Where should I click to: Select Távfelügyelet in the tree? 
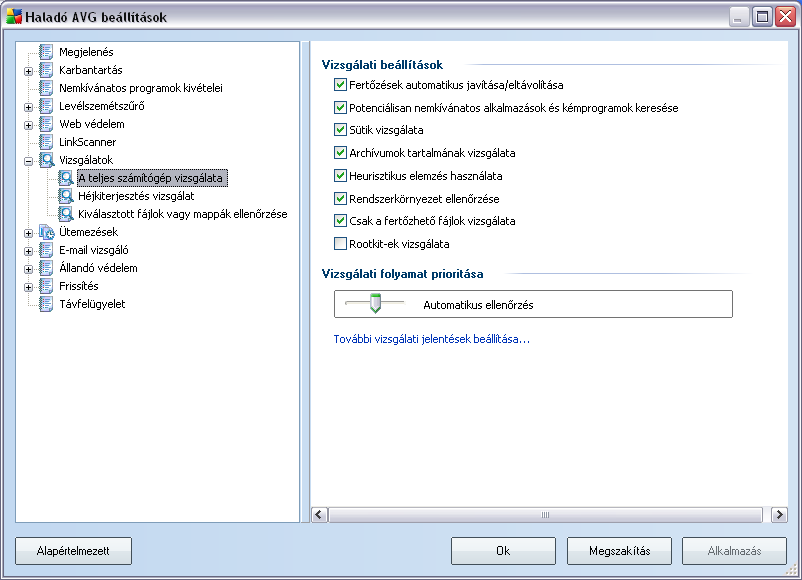pyautogui.click(x=92, y=304)
